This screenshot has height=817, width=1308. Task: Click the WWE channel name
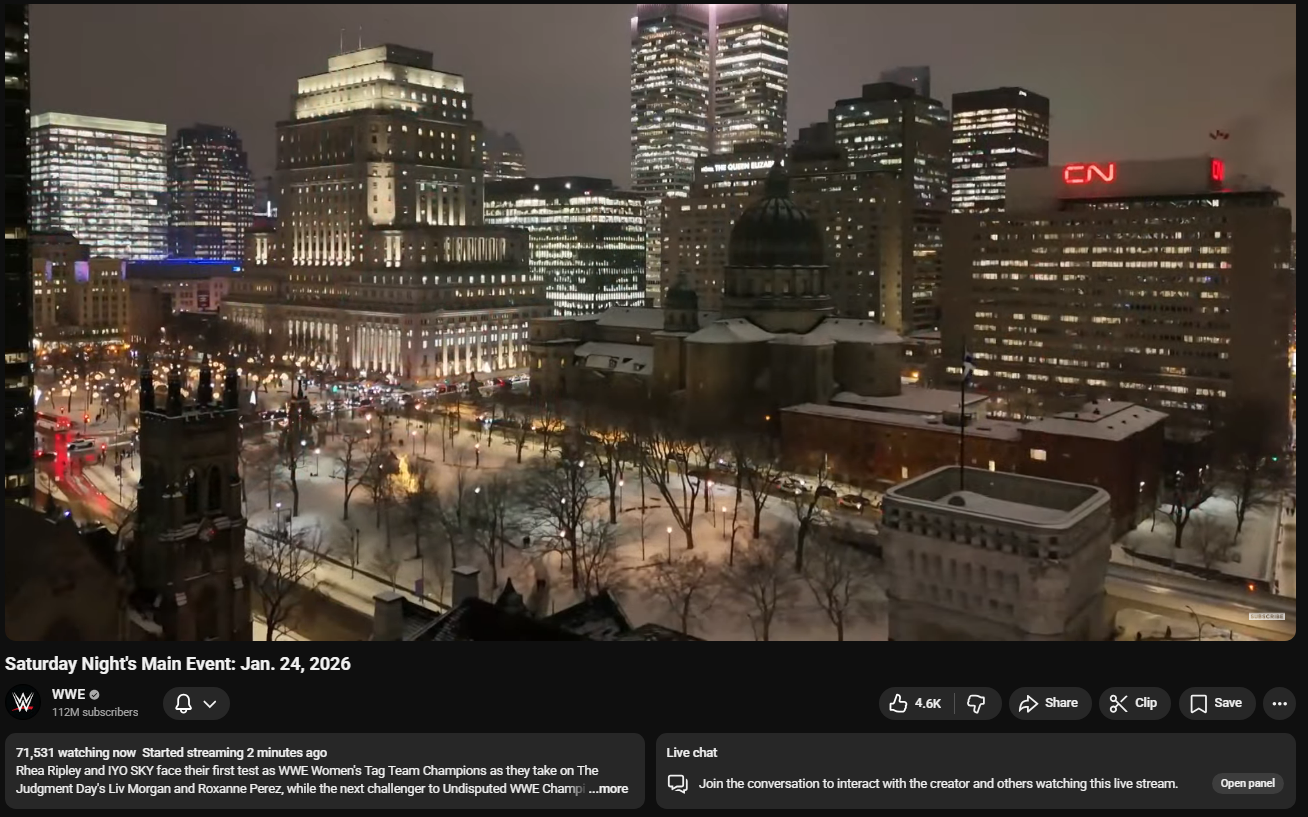point(68,694)
